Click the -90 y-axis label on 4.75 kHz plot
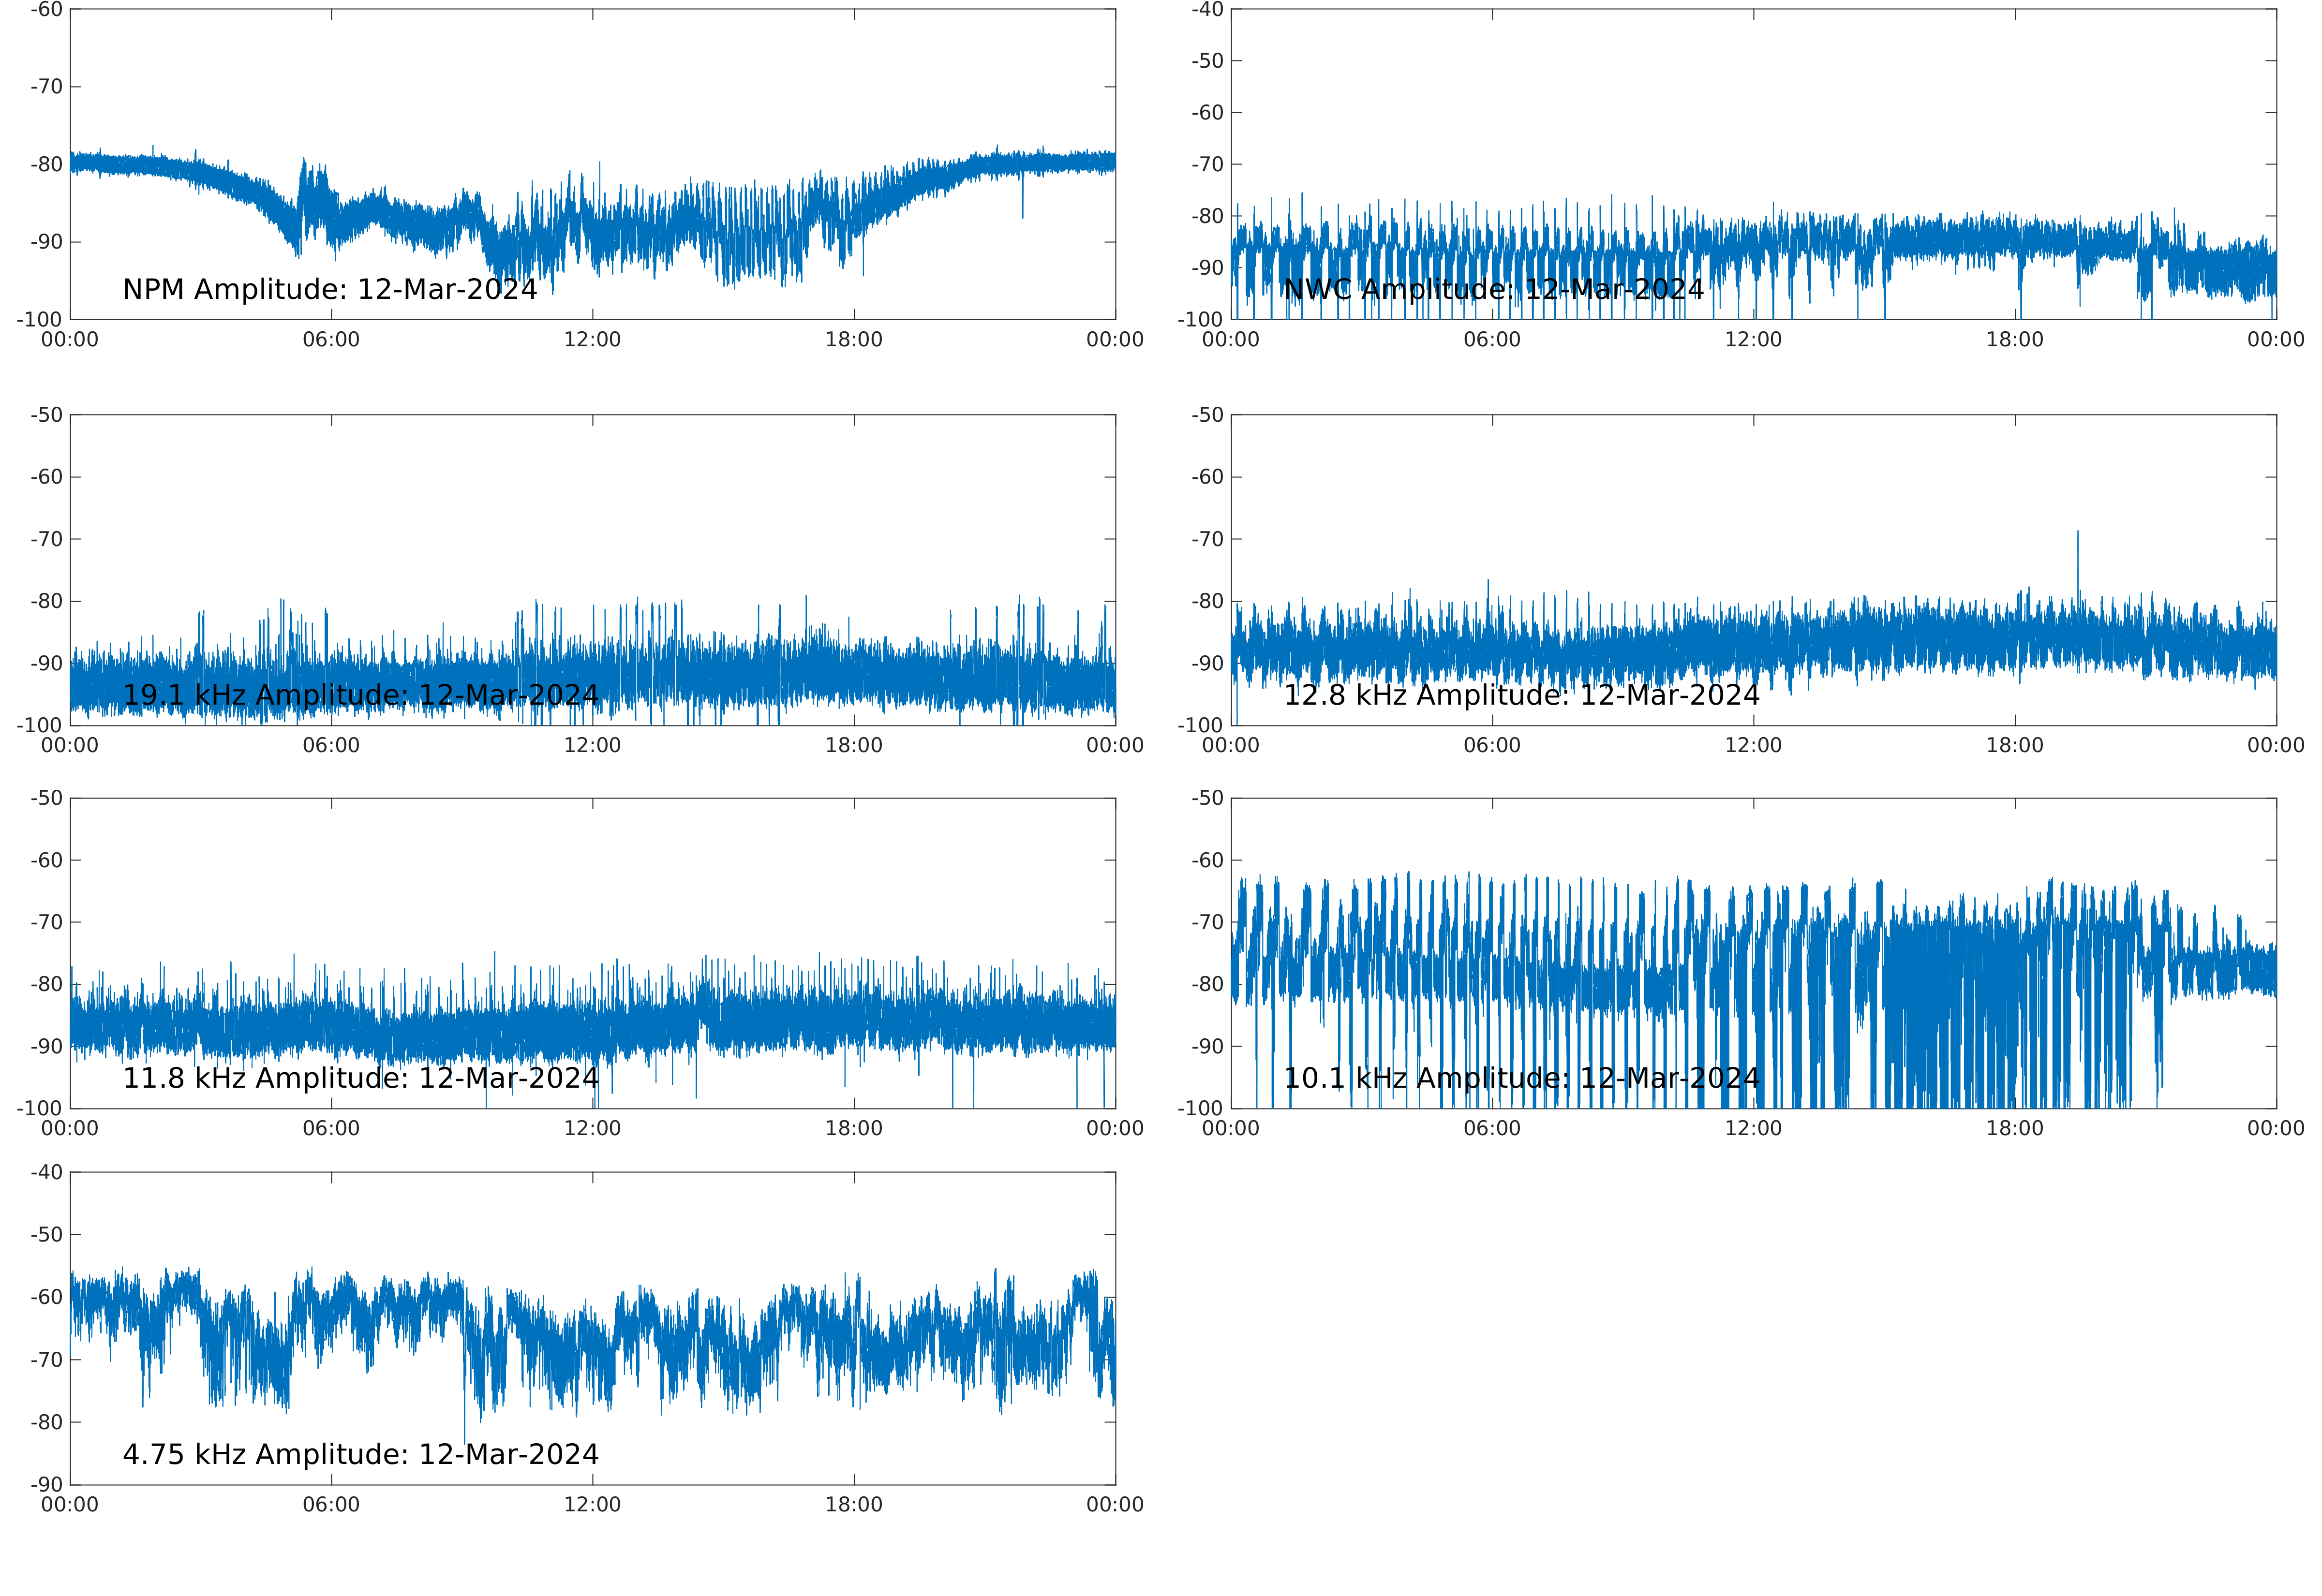 pos(46,1484)
